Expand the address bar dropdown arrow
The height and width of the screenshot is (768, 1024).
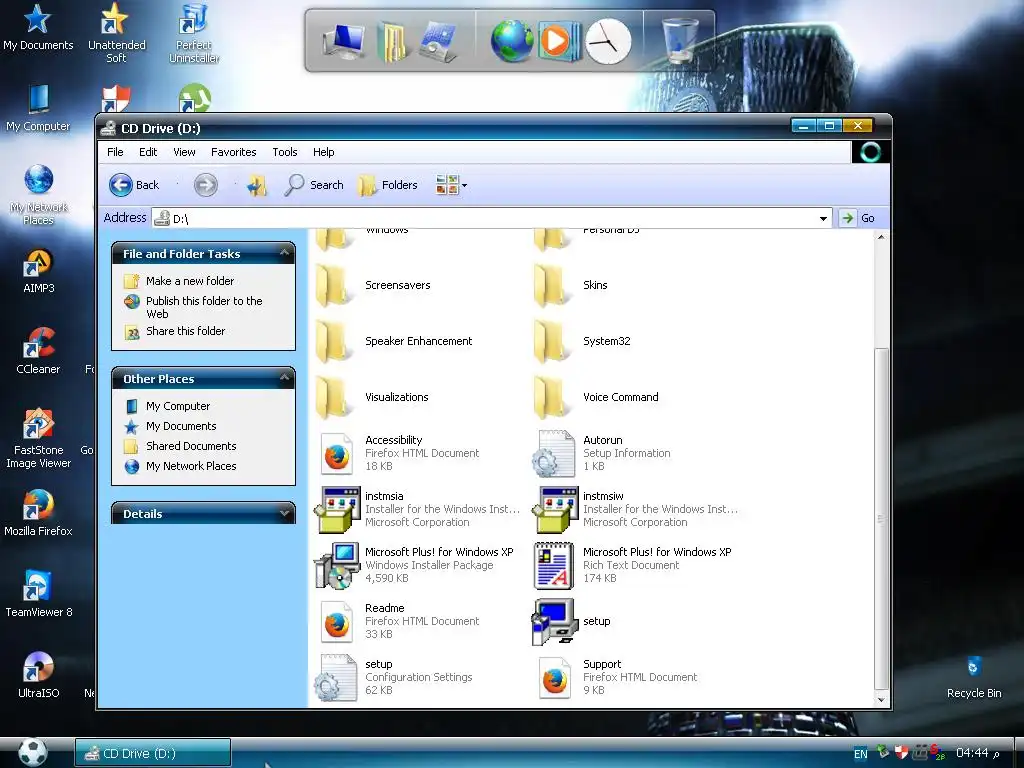(824, 218)
